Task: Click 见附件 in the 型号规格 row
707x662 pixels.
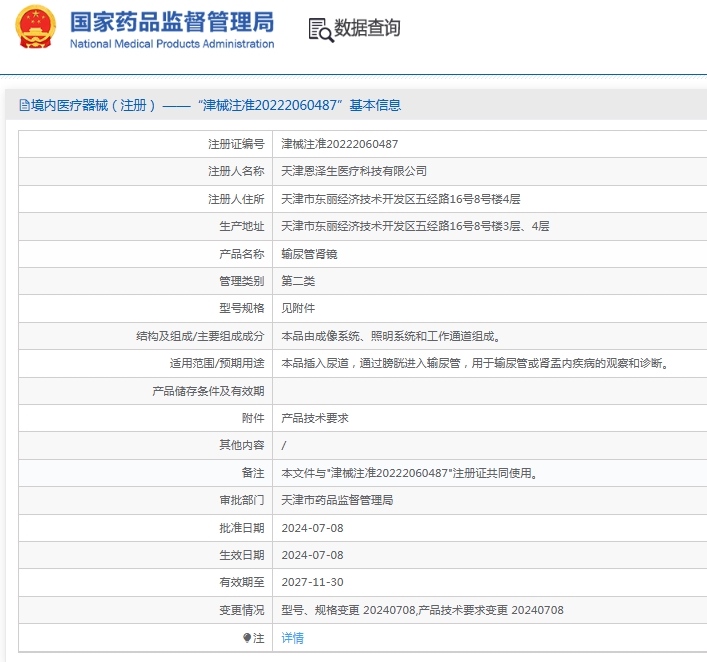Action: point(298,308)
